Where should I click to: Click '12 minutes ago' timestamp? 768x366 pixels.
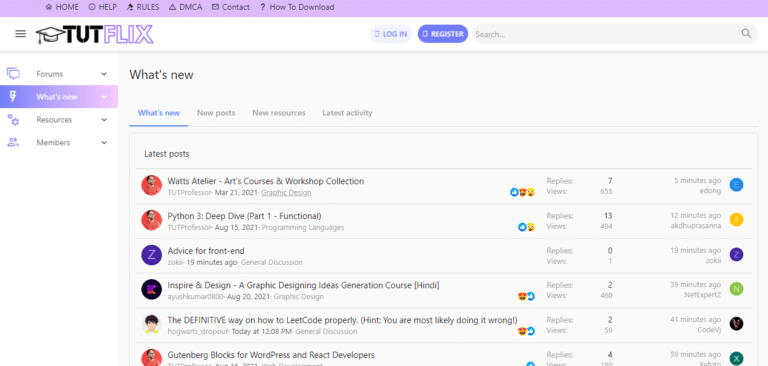point(696,215)
